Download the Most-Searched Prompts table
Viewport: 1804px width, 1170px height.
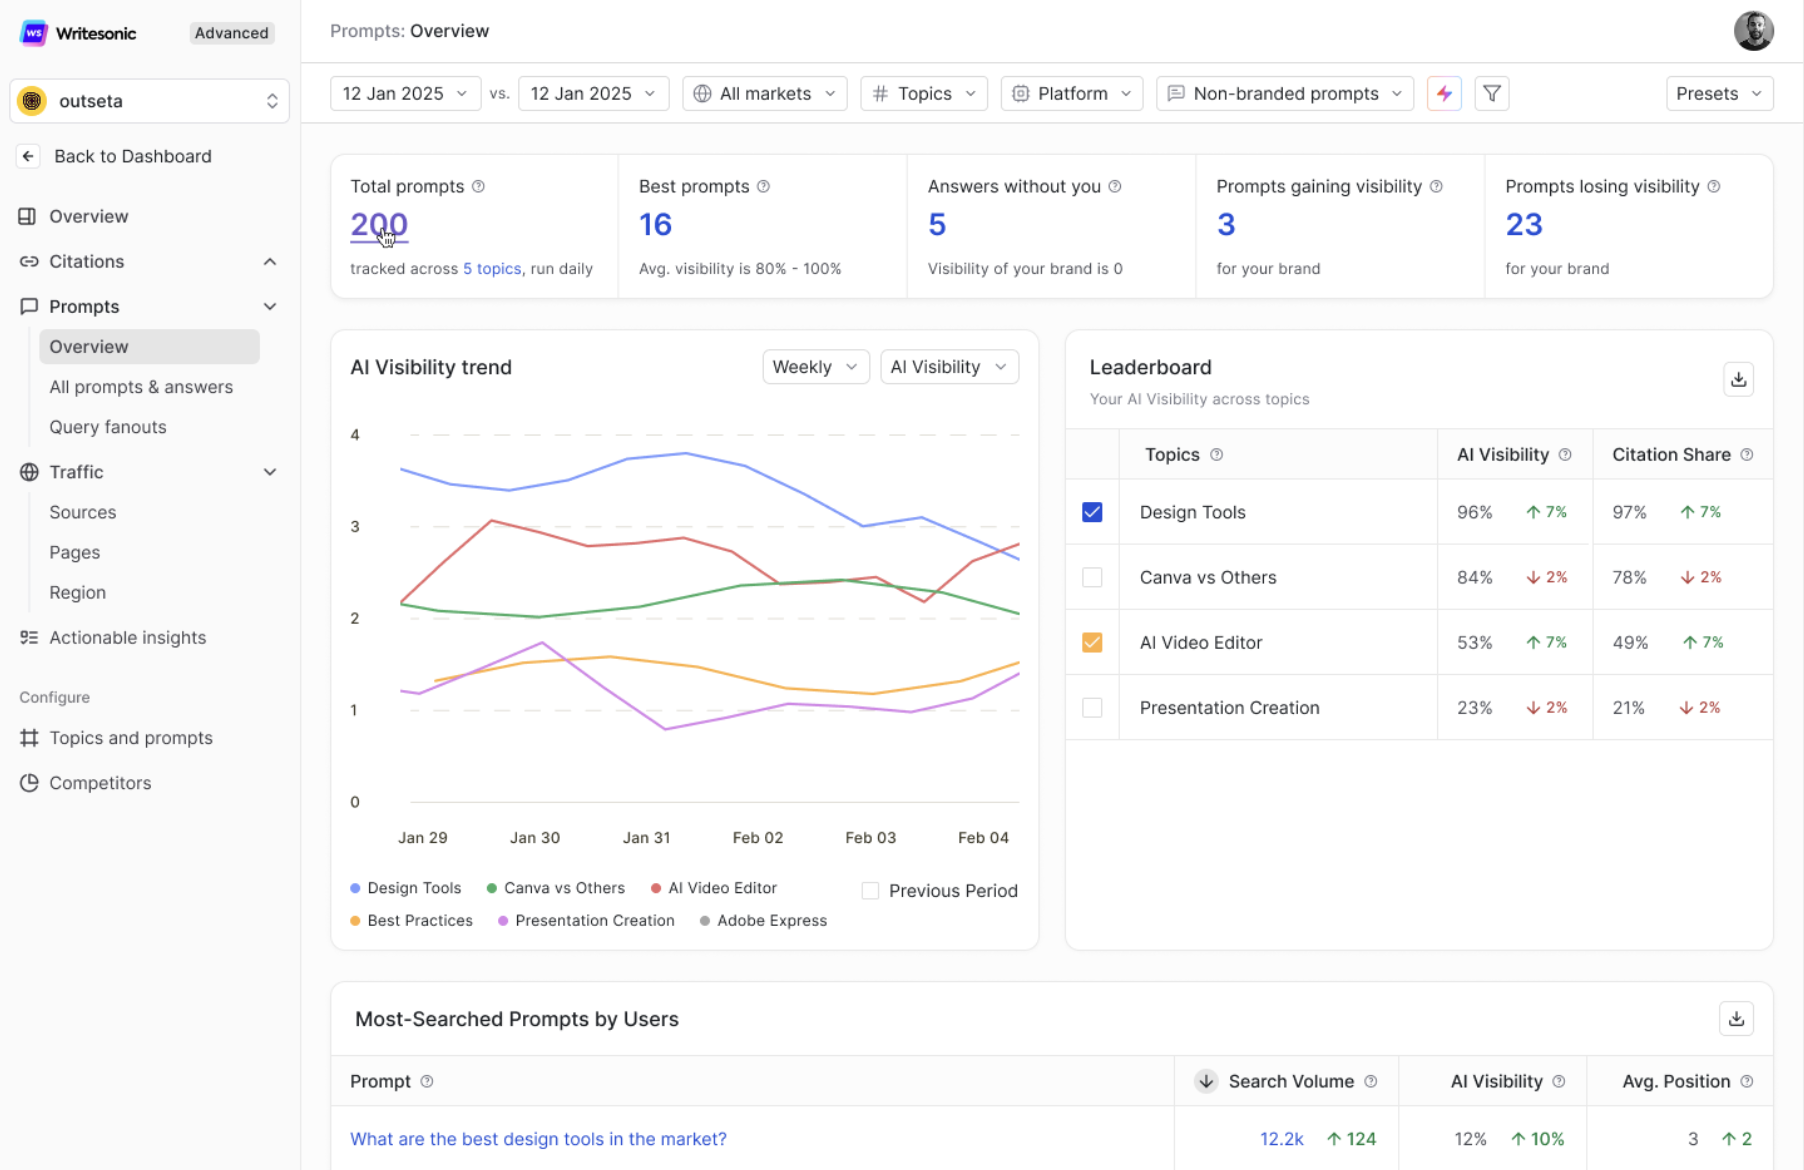coord(1736,1018)
